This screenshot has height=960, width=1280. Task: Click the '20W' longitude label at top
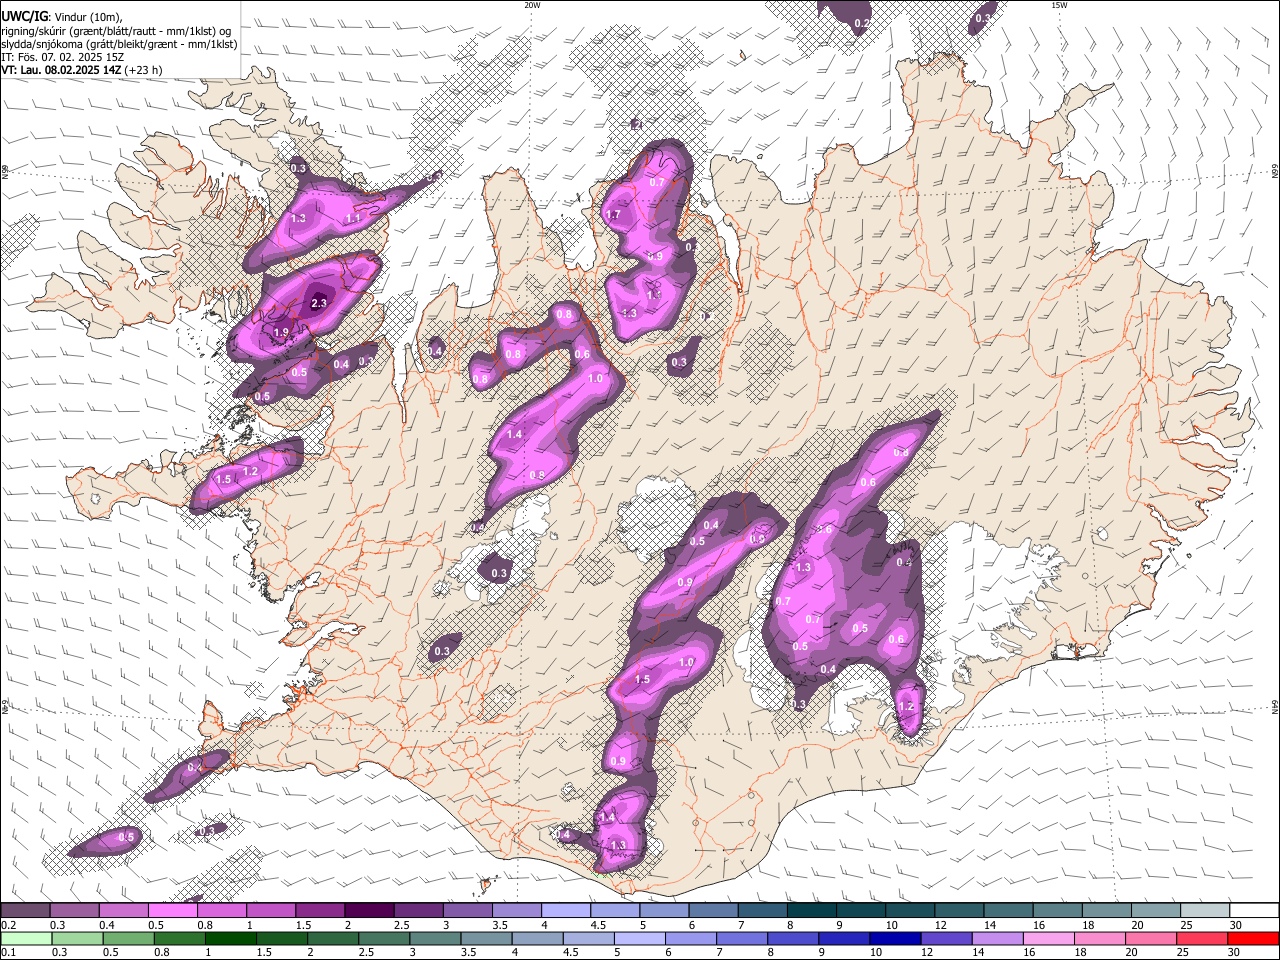tap(532, 5)
